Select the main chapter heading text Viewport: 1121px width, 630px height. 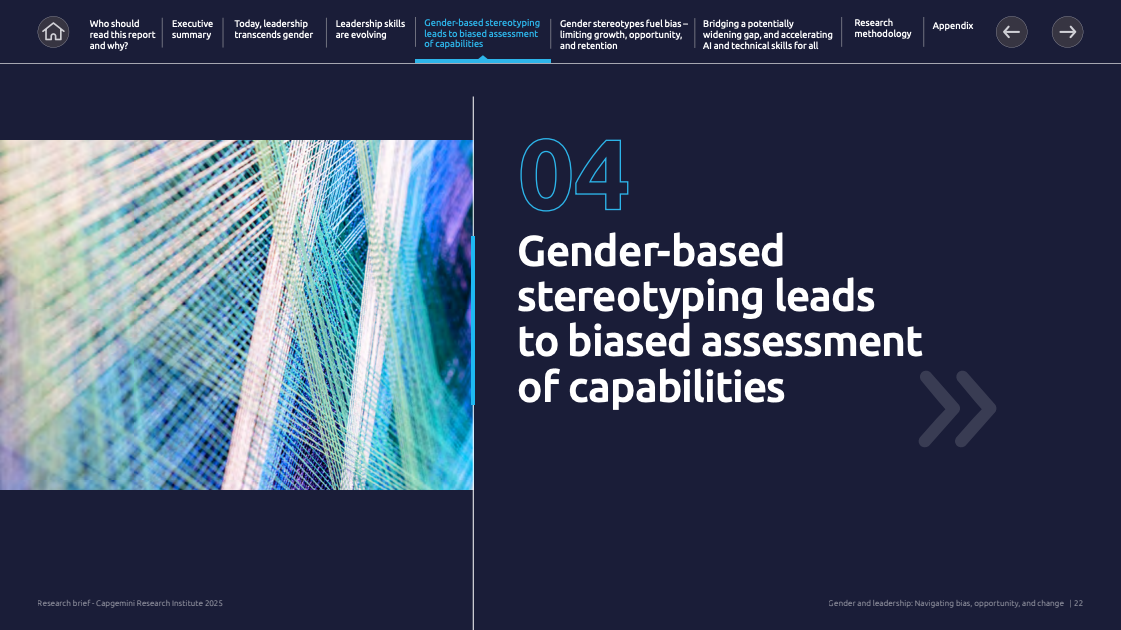718,319
